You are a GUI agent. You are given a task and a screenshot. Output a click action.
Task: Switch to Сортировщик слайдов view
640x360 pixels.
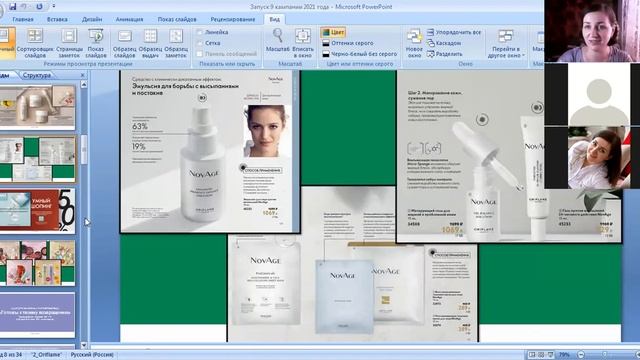coord(35,43)
